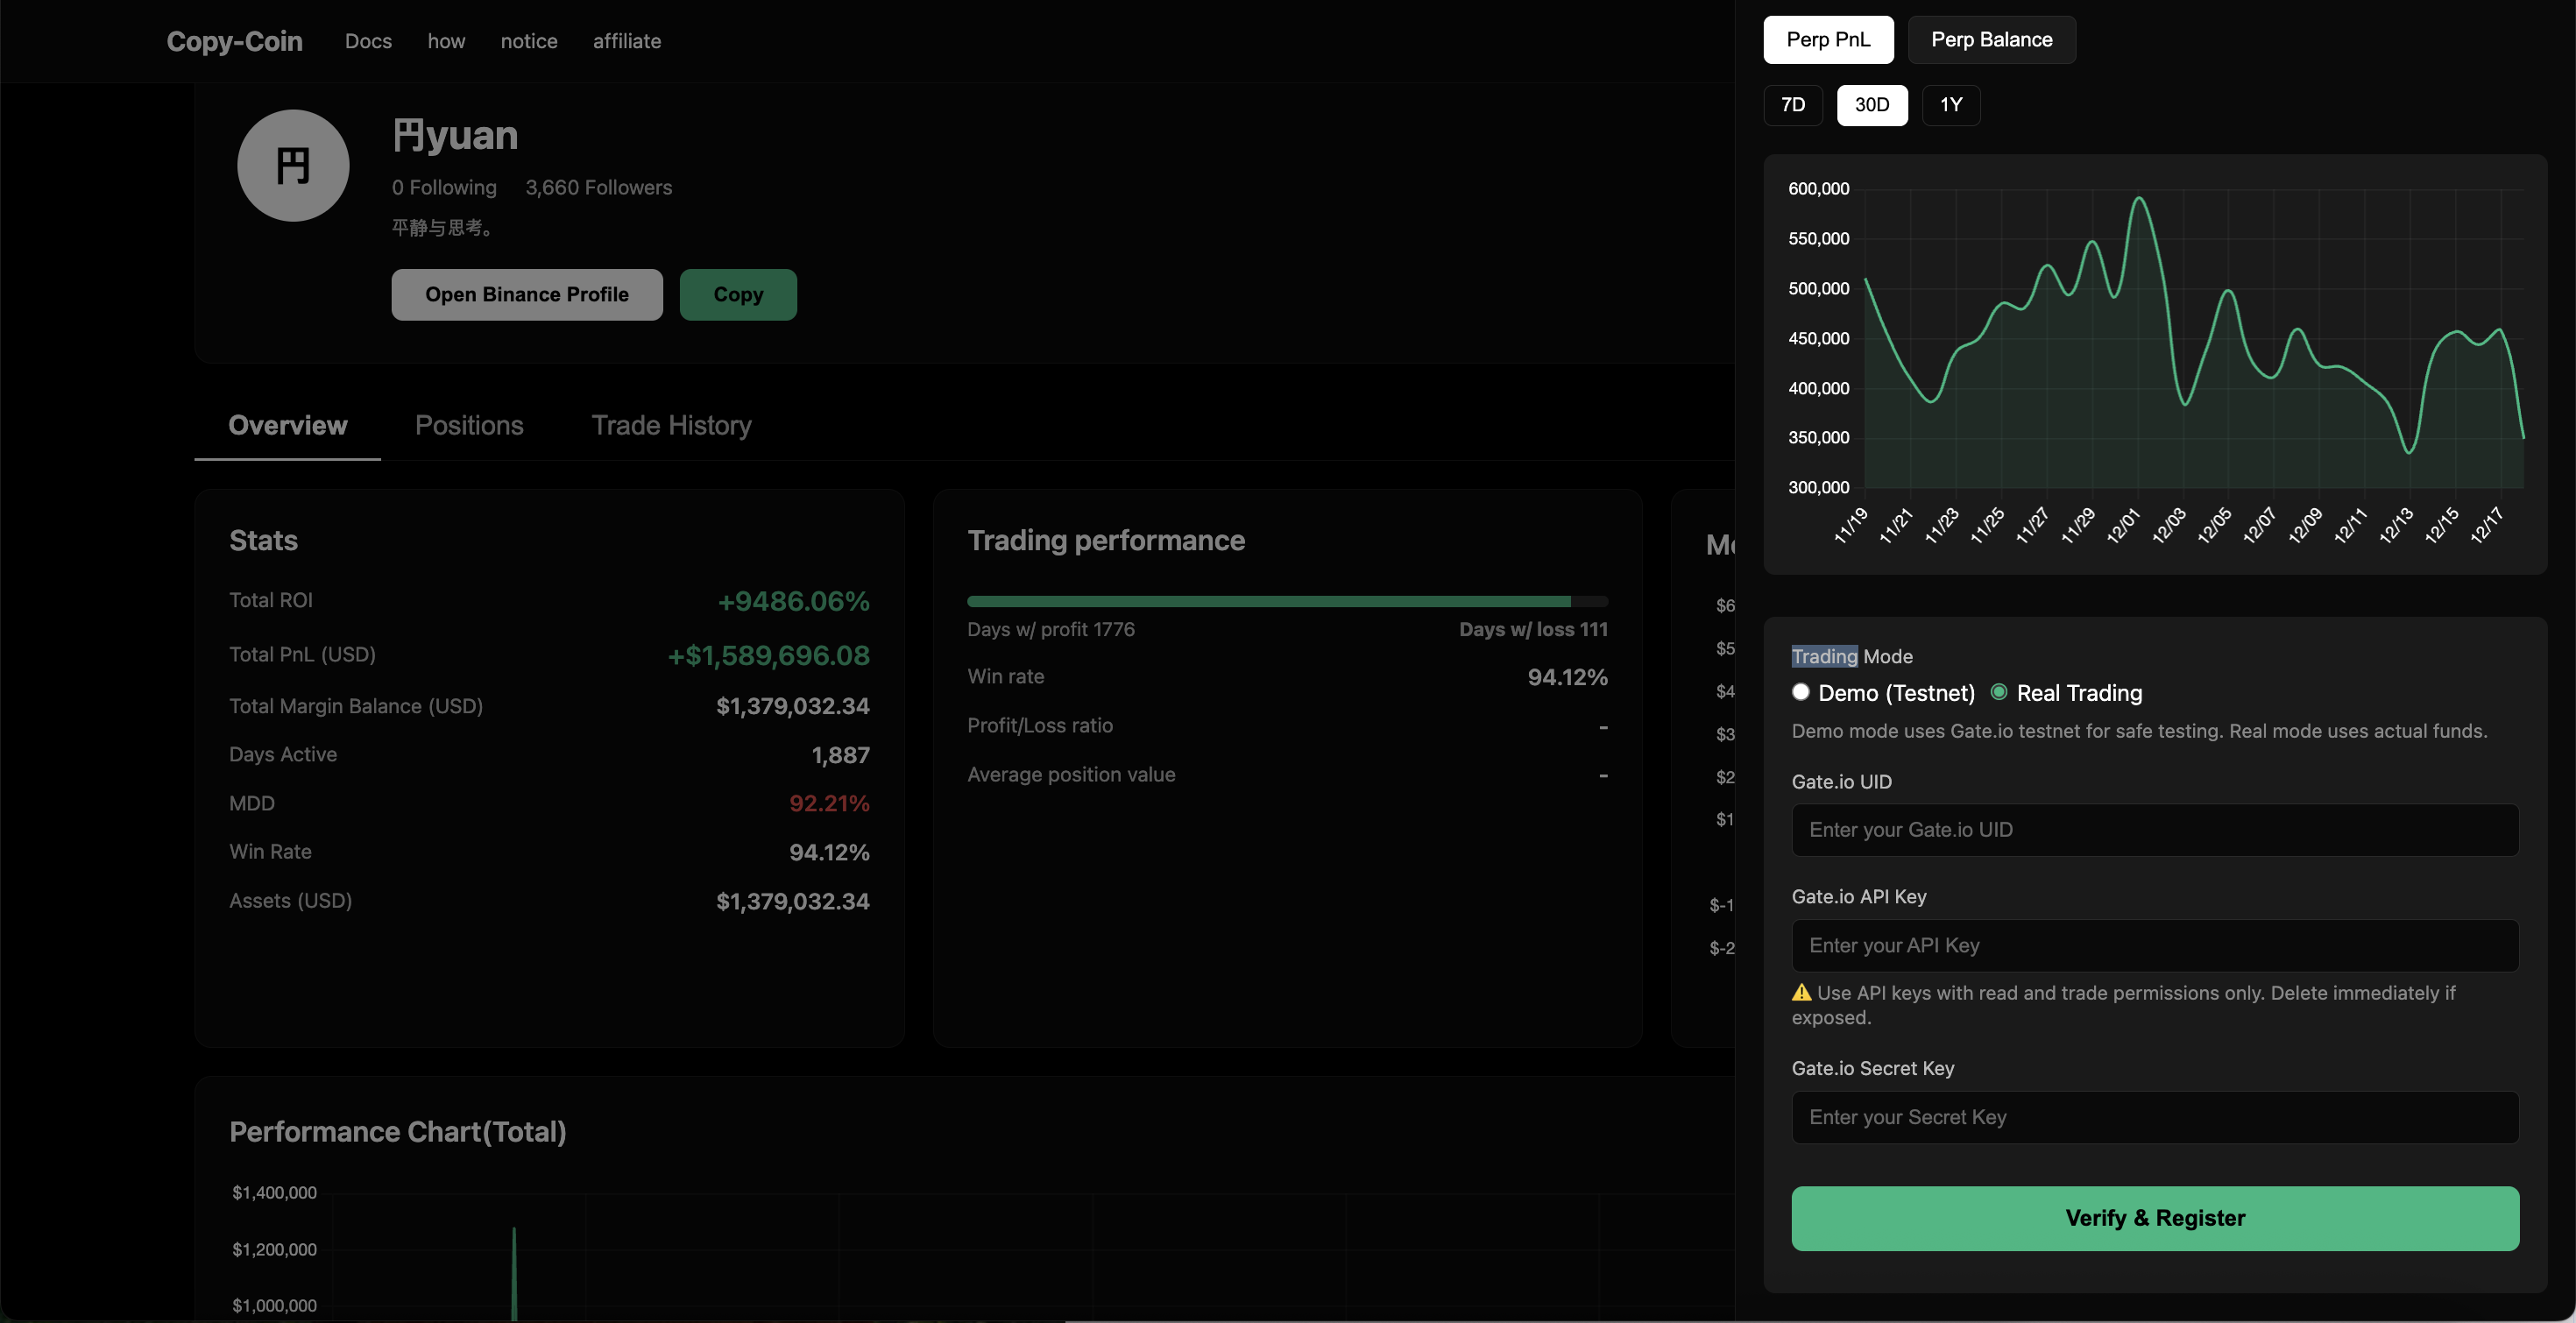Click the days with profit progress bar
Viewport: 2576px width, 1323px height.
tap(1286, 601)
